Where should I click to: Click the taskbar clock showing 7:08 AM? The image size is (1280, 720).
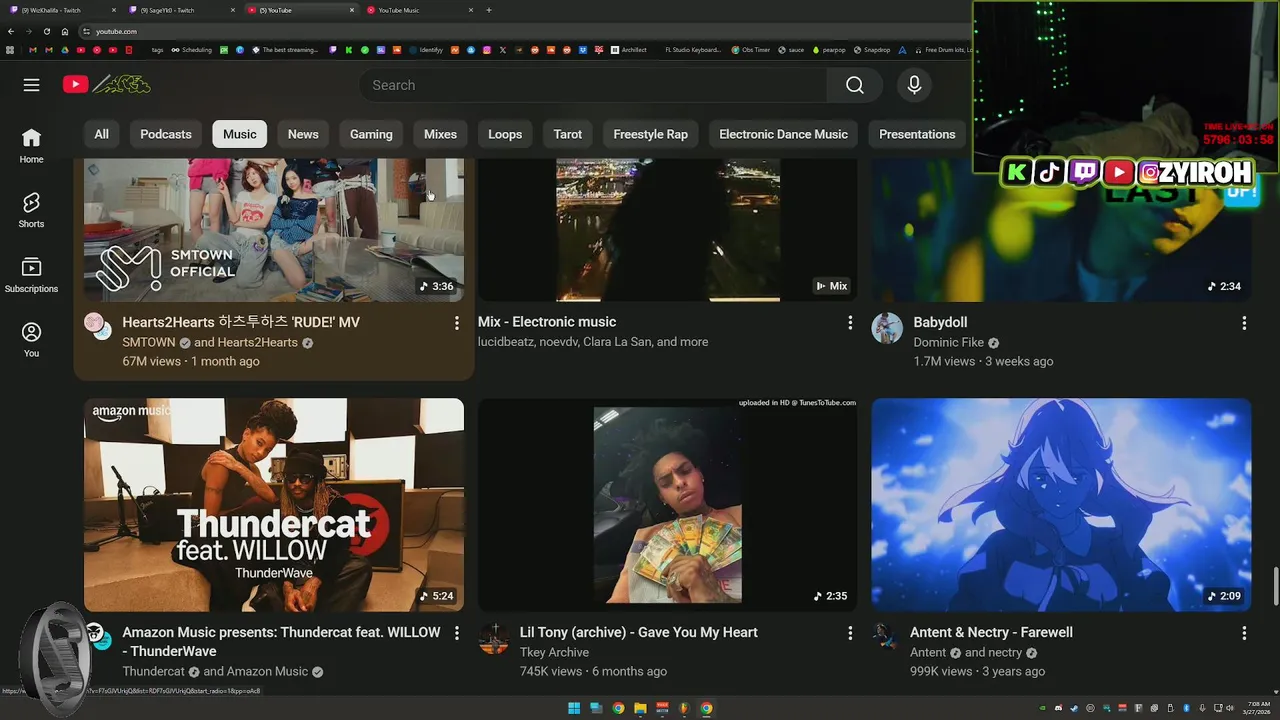pos(1259,708)
